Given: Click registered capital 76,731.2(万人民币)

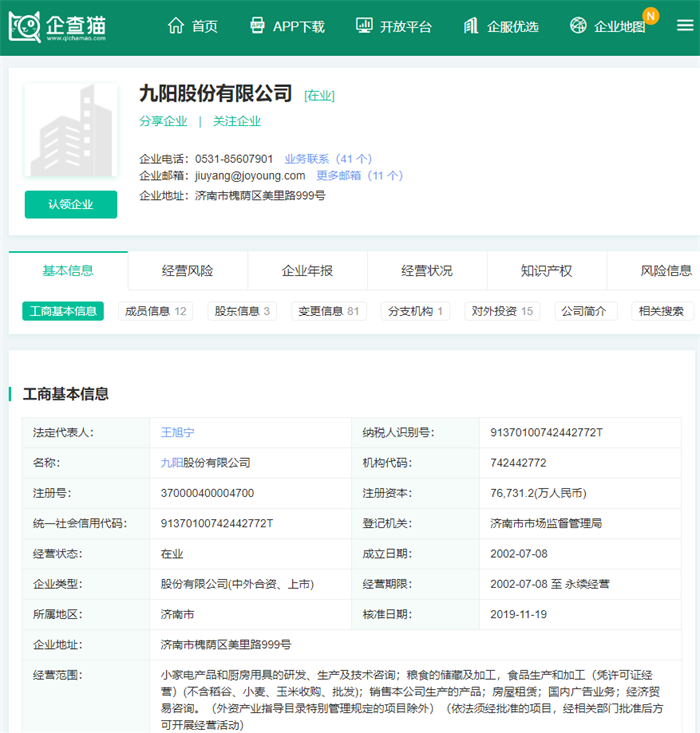Looking at the screenshot, I should click(x=538, y=493).
